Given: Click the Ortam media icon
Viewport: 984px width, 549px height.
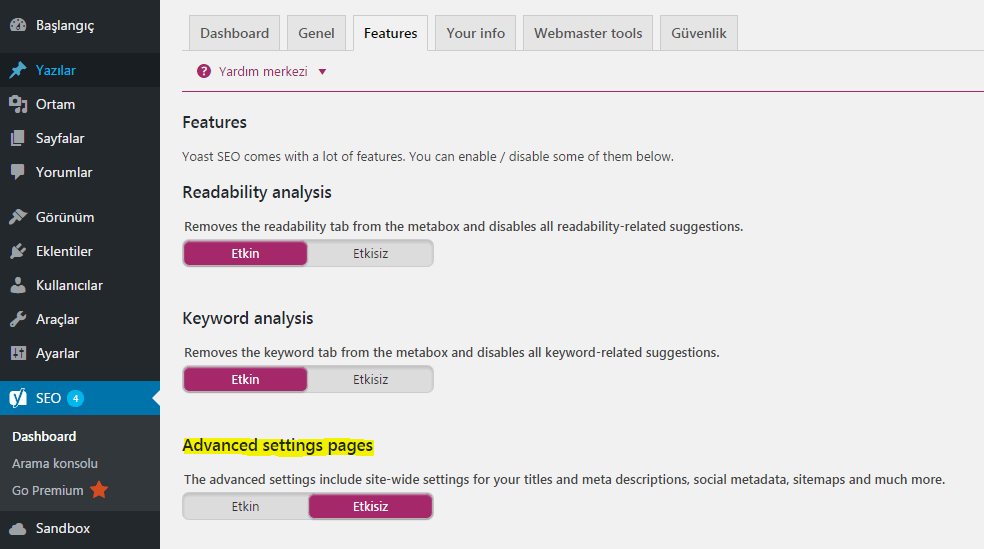Looking at the screenshot, I should (x=18, y=104).
